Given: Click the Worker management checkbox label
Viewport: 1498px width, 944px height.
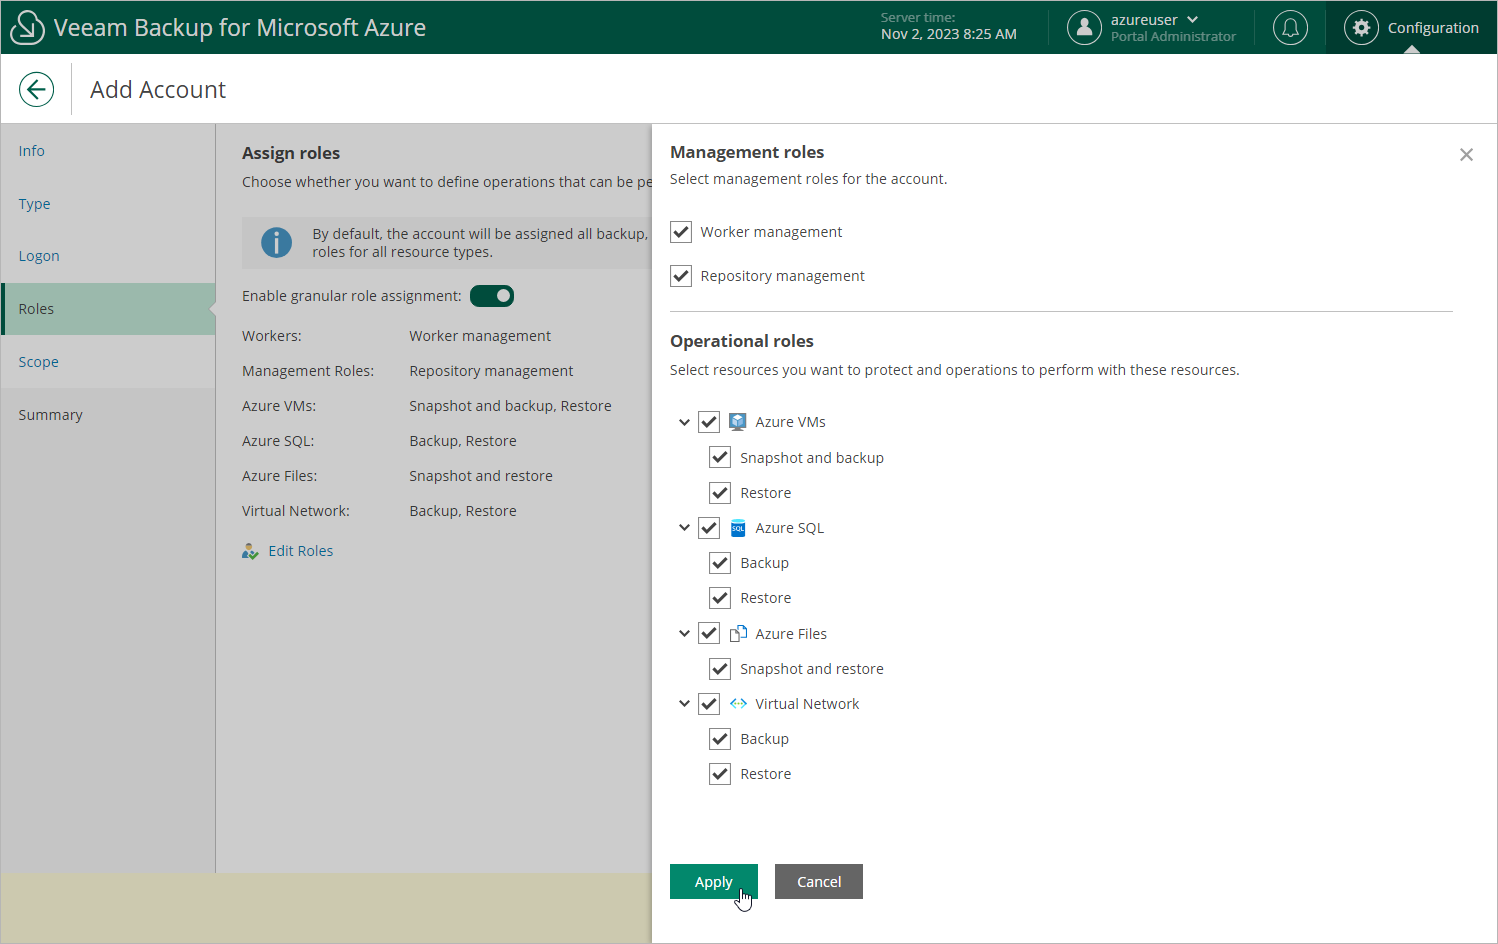Looking at the screenshot, I should tap(771, 232).
